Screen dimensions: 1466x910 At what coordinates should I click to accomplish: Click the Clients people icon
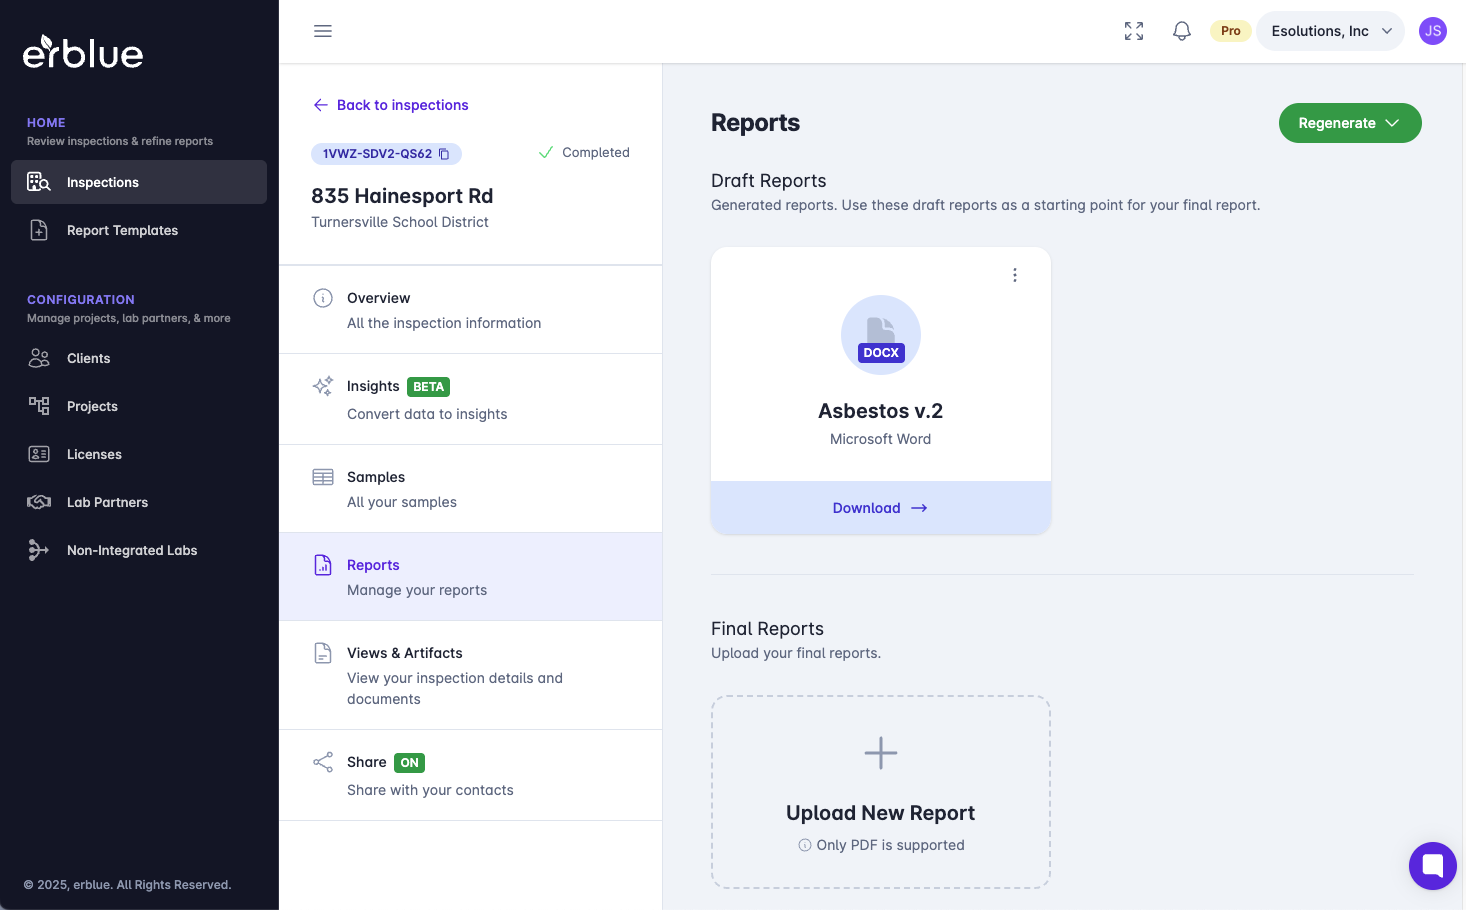click(39, 358)
